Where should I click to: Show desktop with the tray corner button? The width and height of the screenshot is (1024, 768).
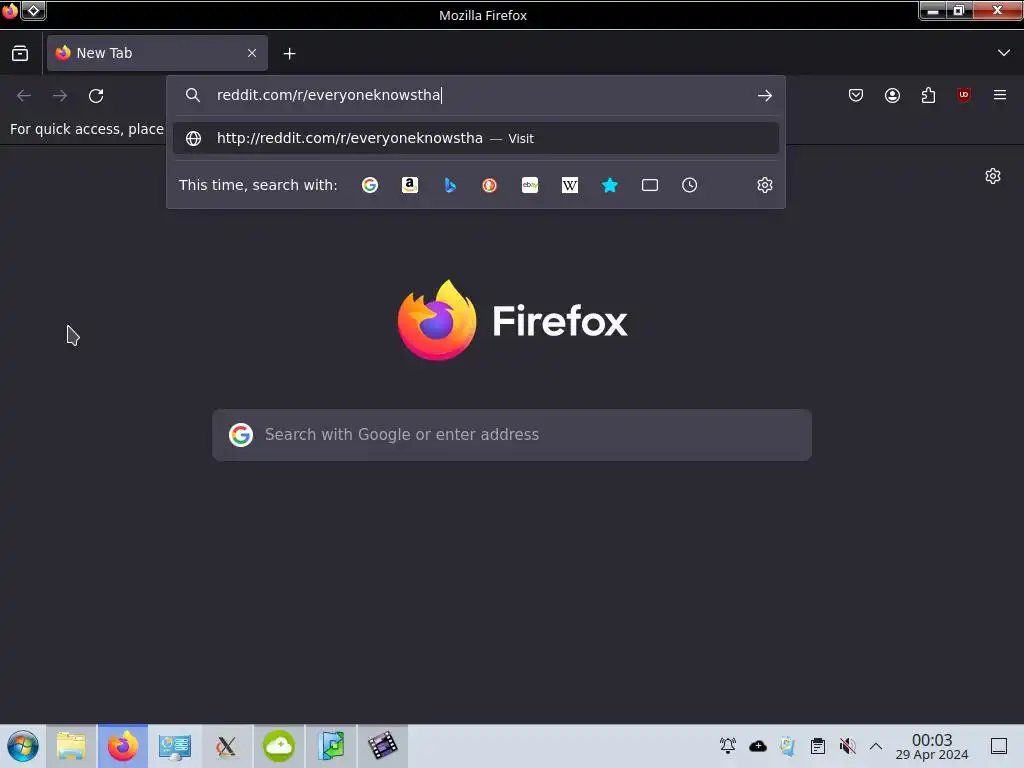[999, 746]
